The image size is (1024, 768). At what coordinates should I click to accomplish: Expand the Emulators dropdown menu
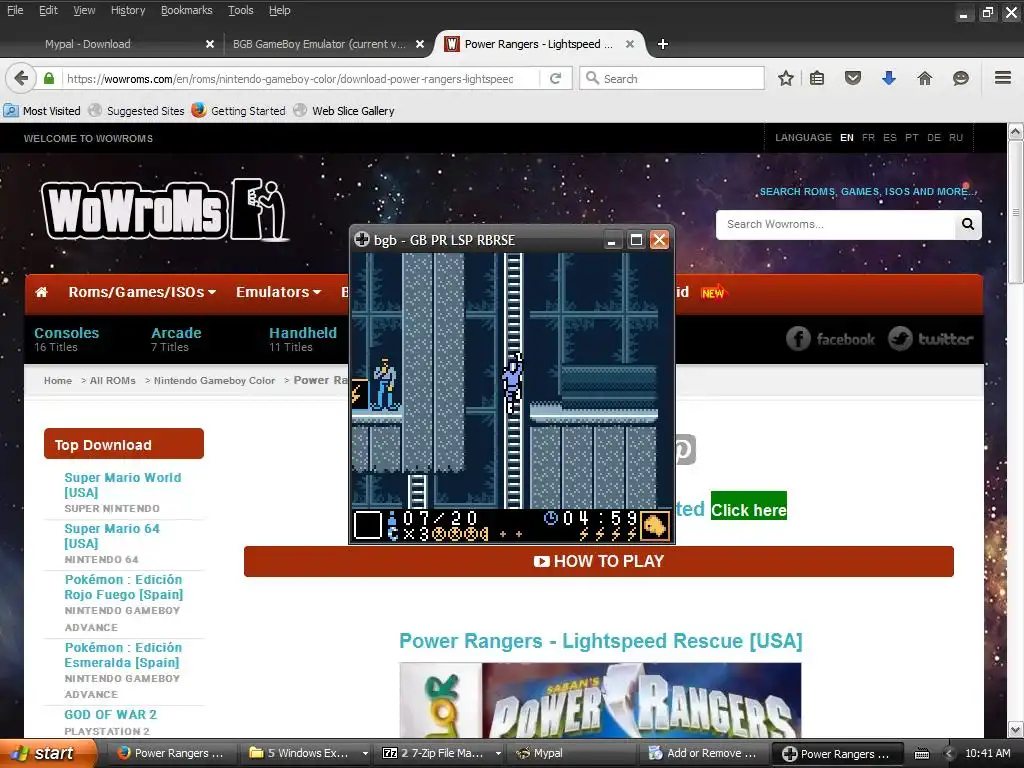[x=278, y=292]
